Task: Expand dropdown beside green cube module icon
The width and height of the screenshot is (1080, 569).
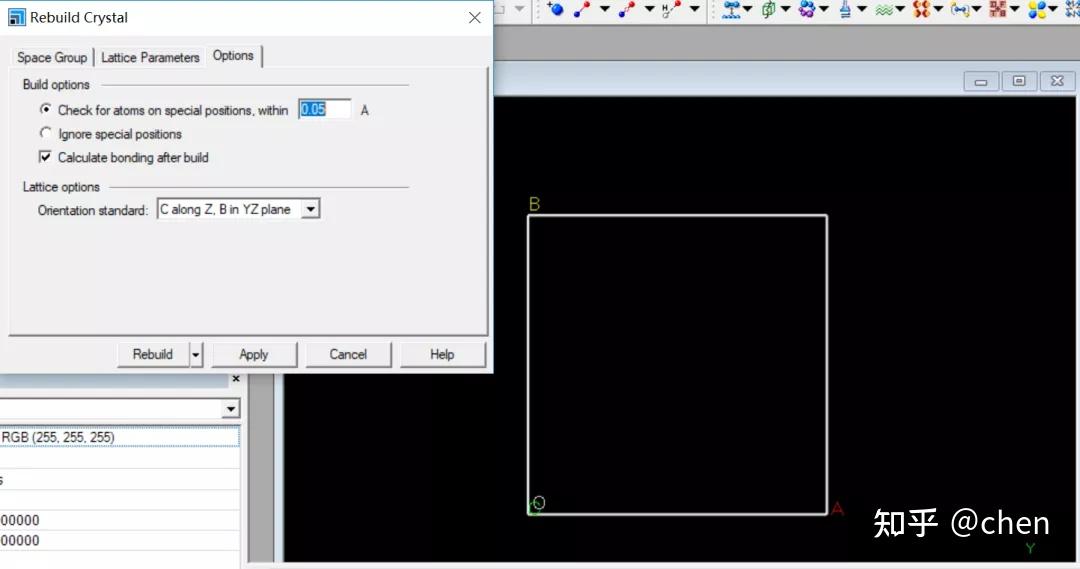Action: coord(785,9)
